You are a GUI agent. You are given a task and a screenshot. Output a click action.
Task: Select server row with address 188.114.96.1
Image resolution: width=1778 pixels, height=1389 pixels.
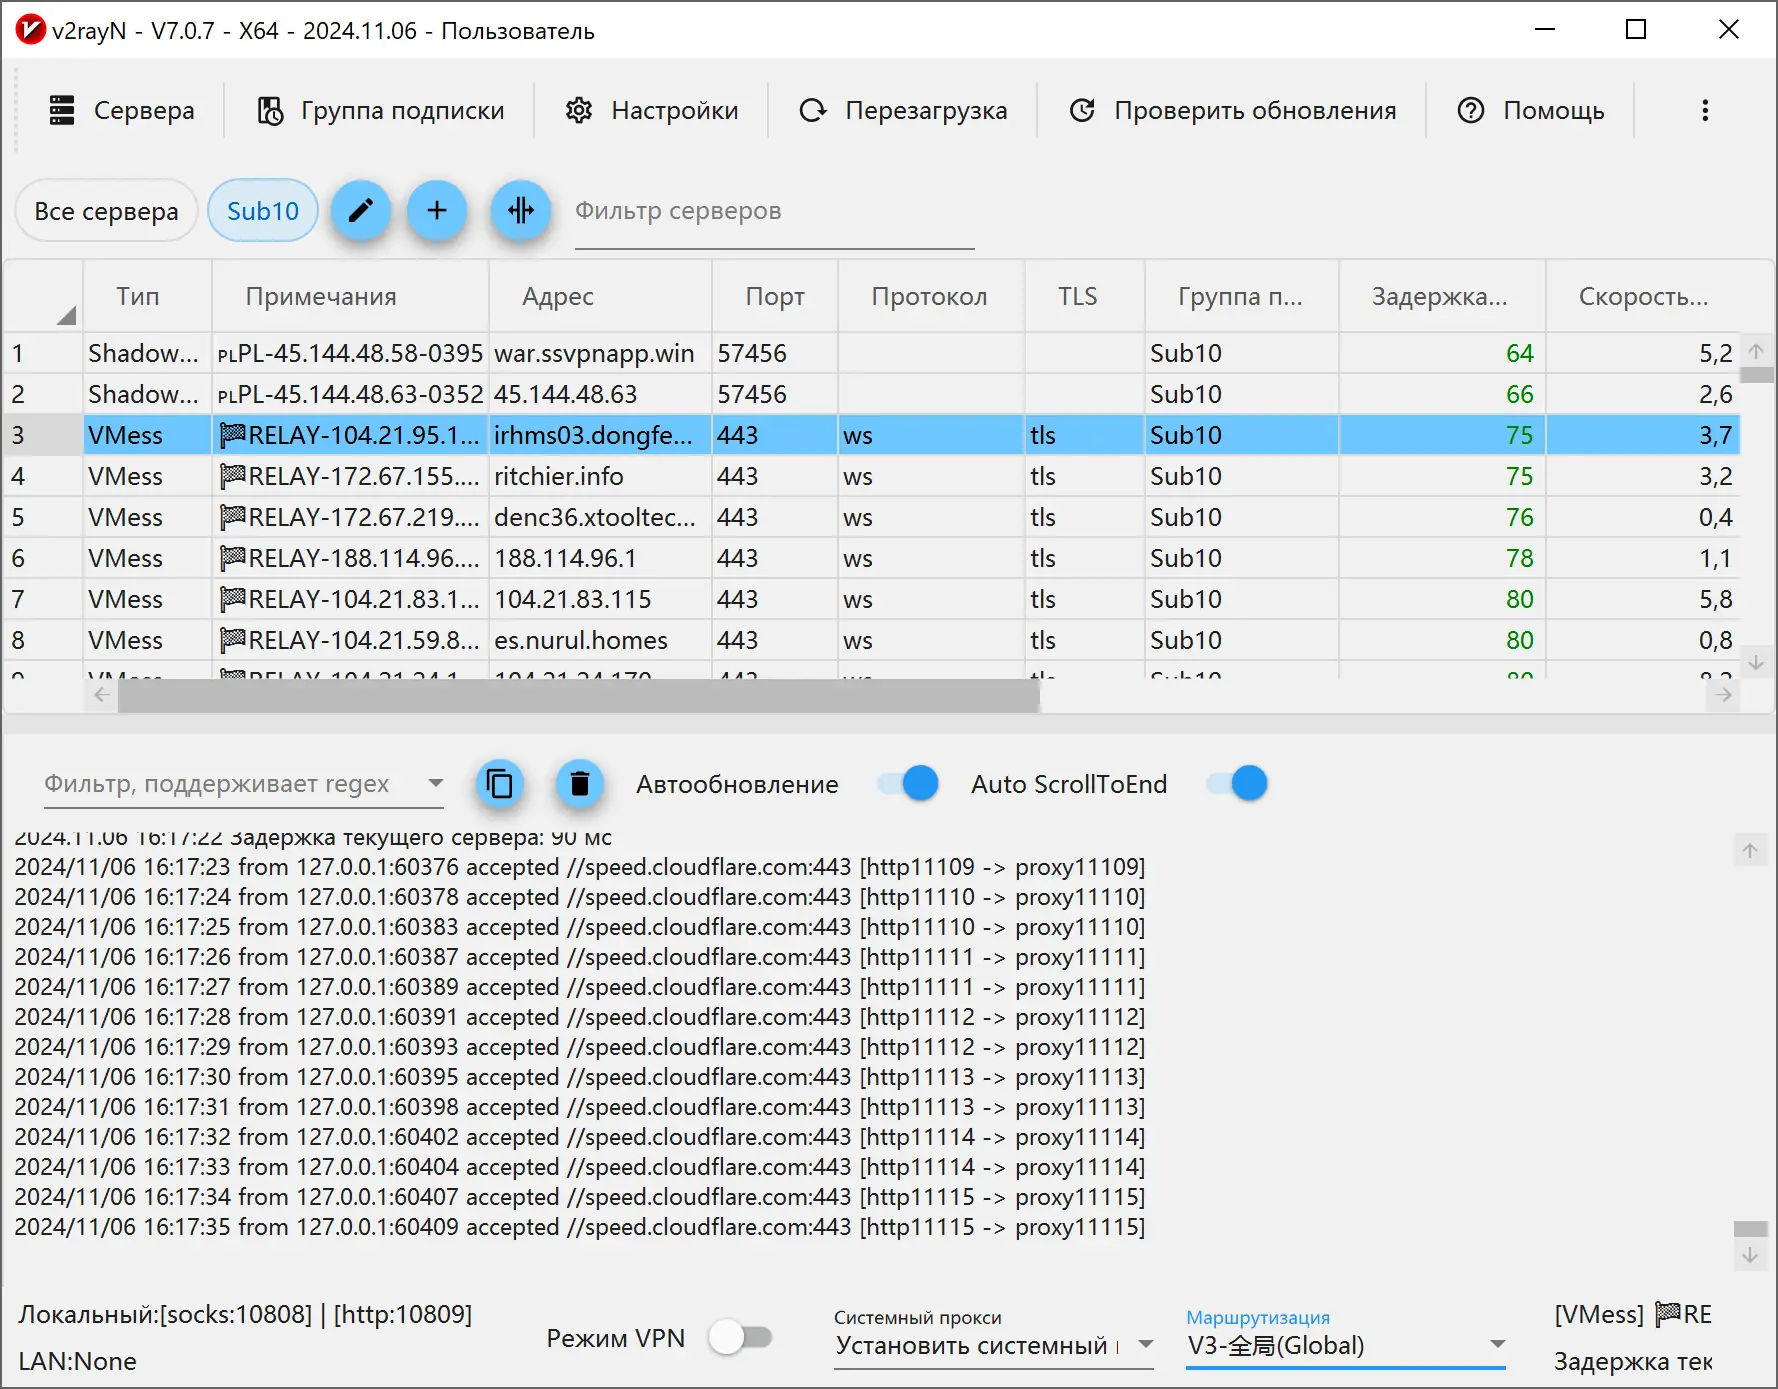coord(872,558)
